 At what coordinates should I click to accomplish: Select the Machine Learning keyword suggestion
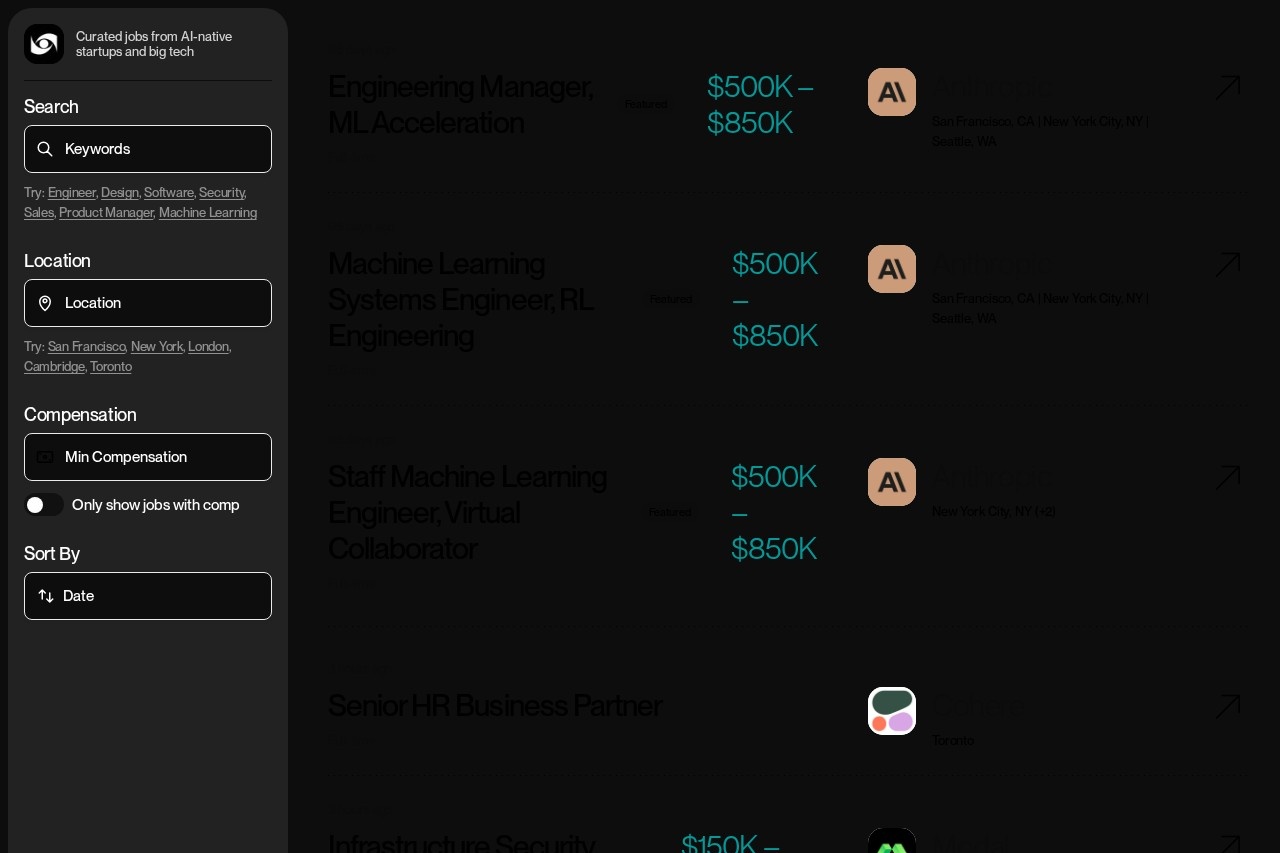click(x=208, y=213)
